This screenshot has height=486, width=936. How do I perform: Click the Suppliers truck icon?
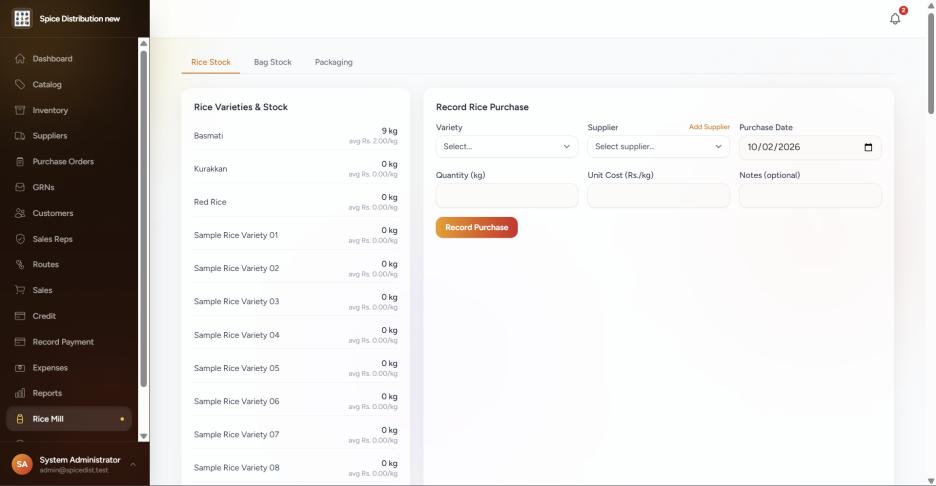point(20,136)
